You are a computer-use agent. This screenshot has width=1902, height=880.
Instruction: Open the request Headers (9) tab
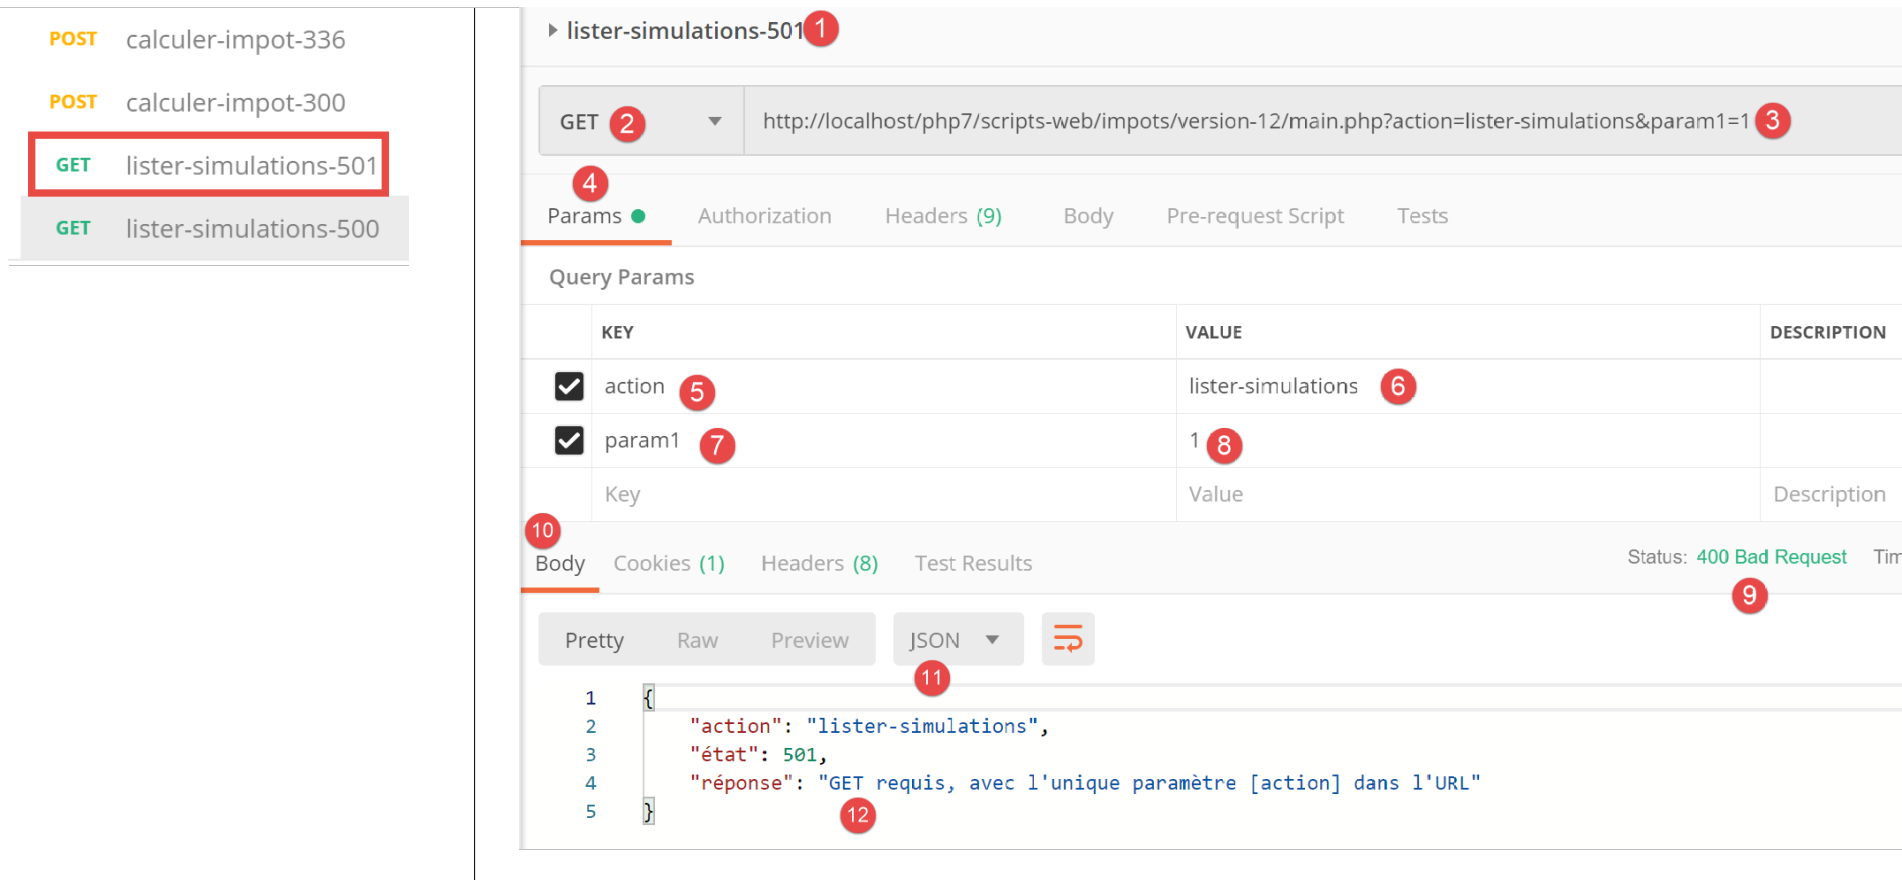pyautogui.click(x=942, y=216)
